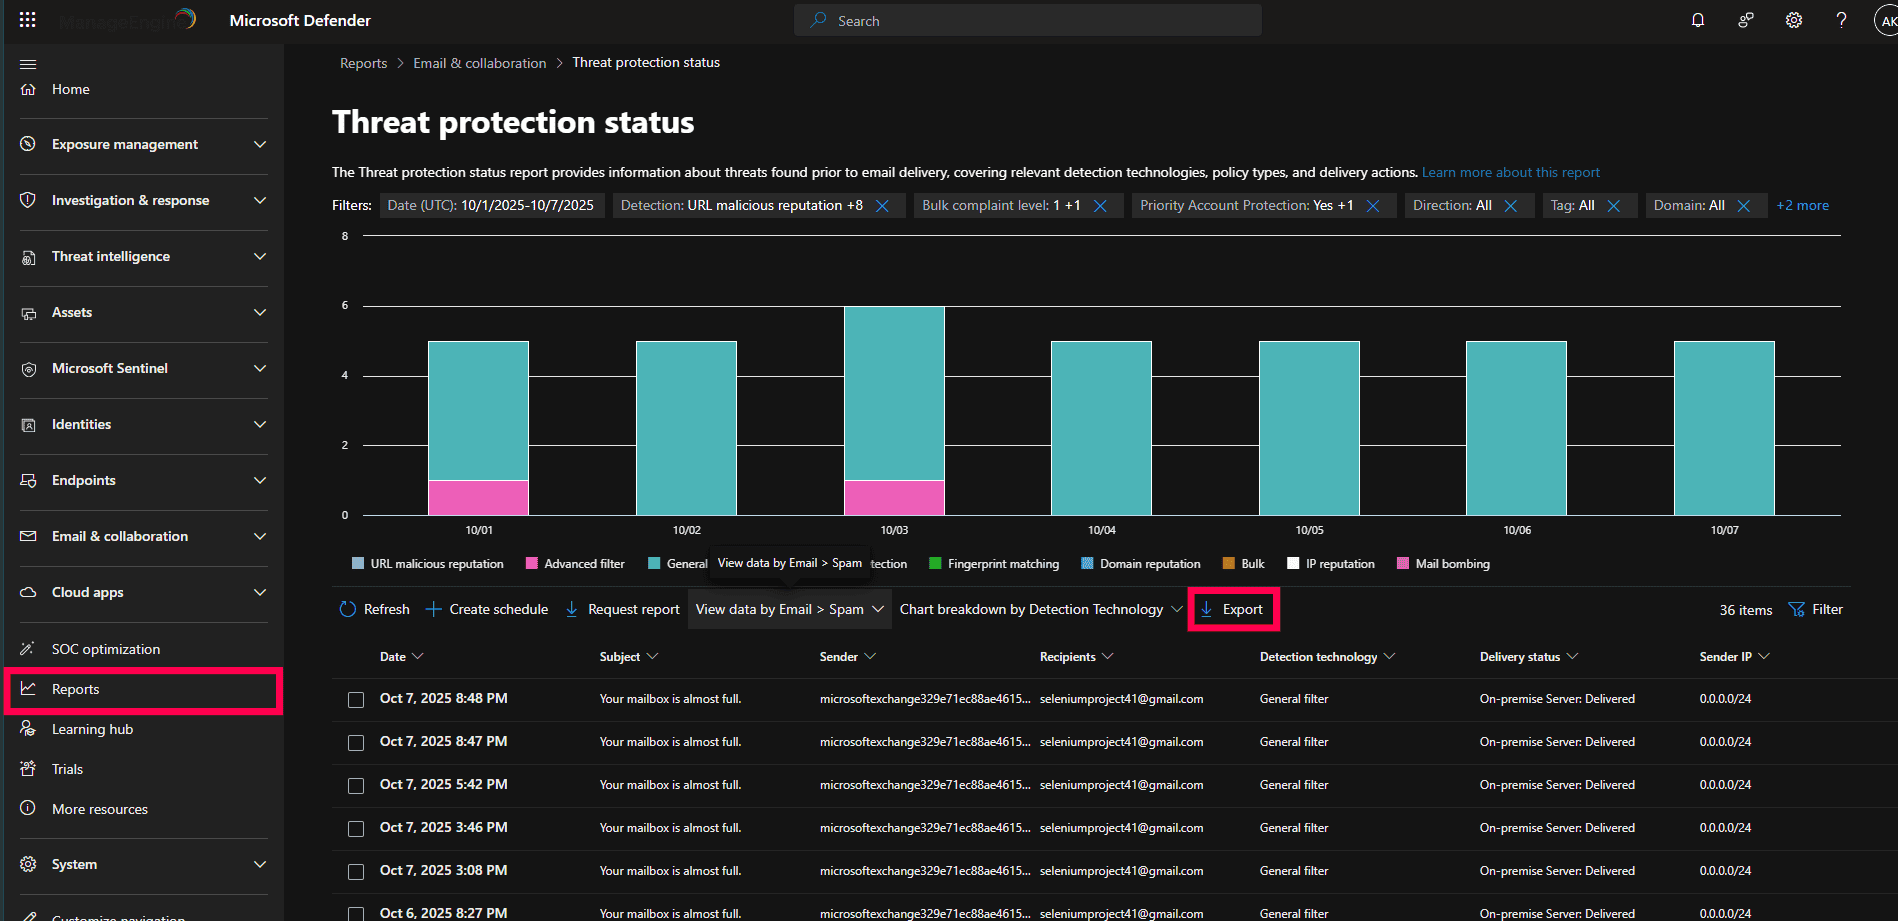Select the Oct 7, 2025 5:42 PM row checkbox

tap(355, 786)
